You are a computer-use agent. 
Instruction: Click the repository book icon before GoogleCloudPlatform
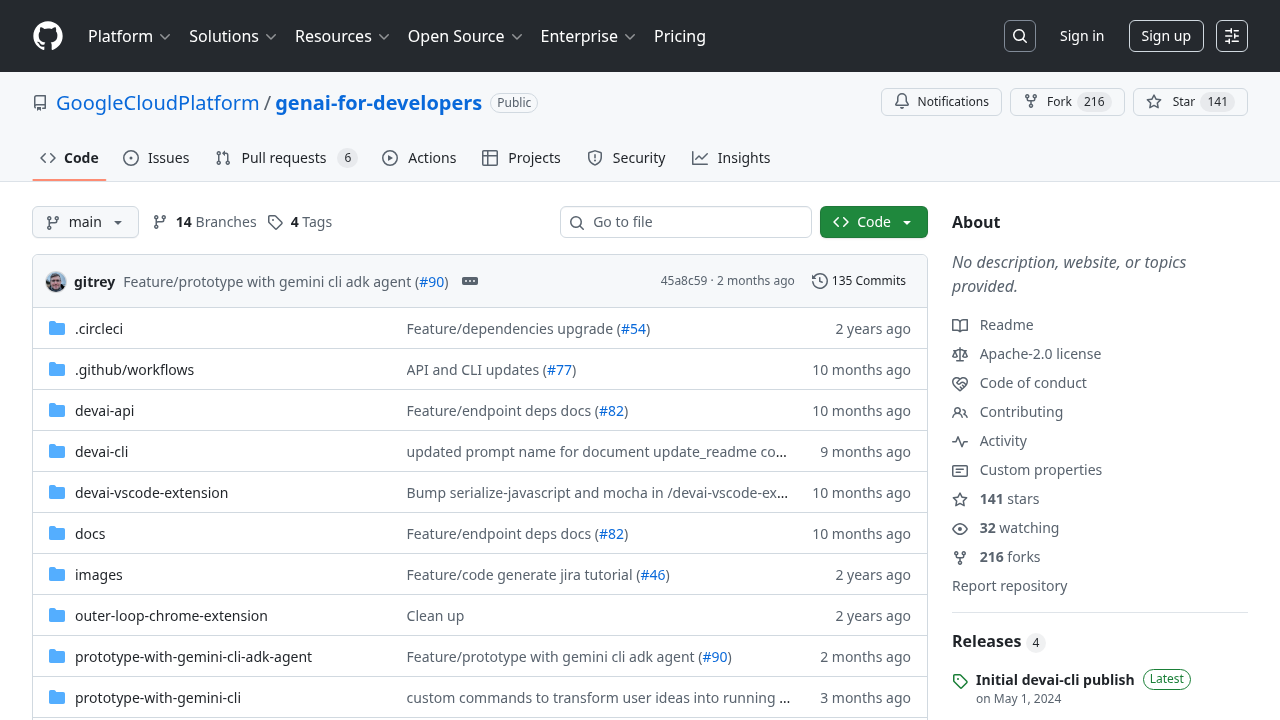coord(39,102)
